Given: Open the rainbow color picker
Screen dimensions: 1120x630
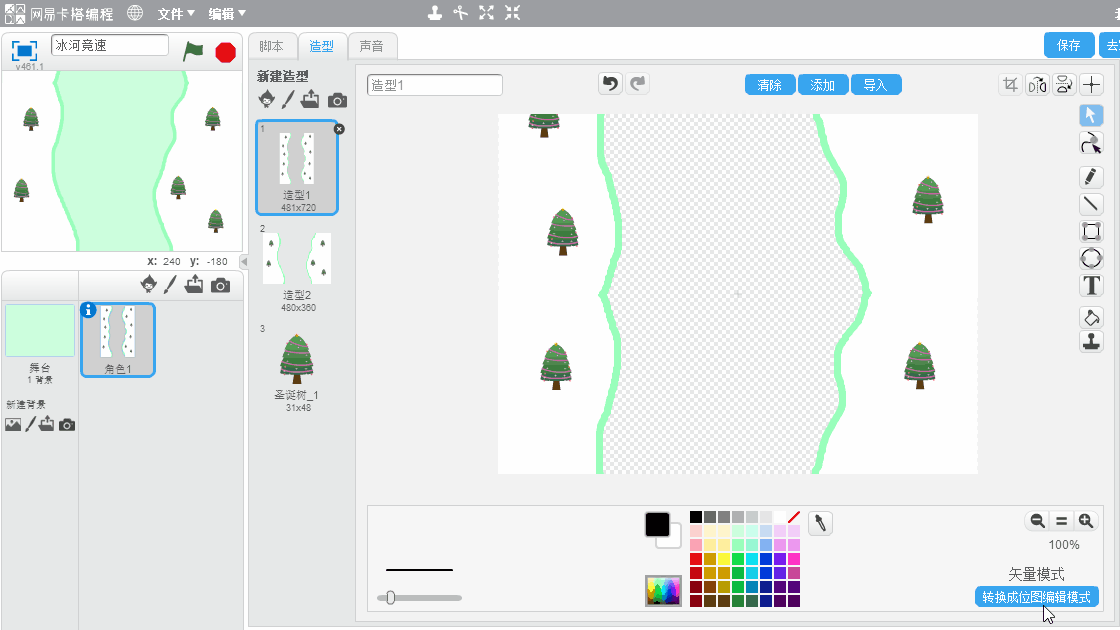Looking at the screenshot, I should pyautogui.click(x=664, y=591).
